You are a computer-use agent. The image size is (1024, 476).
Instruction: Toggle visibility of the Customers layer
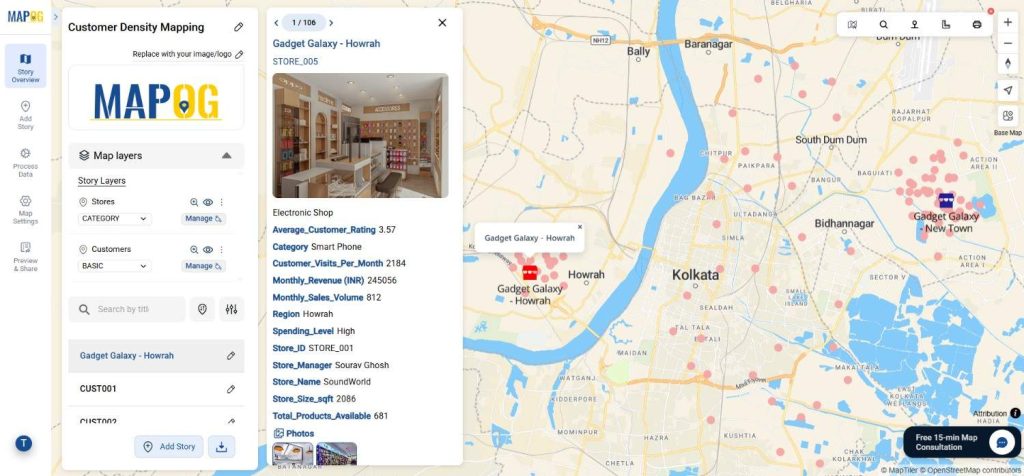pos(208,250)
